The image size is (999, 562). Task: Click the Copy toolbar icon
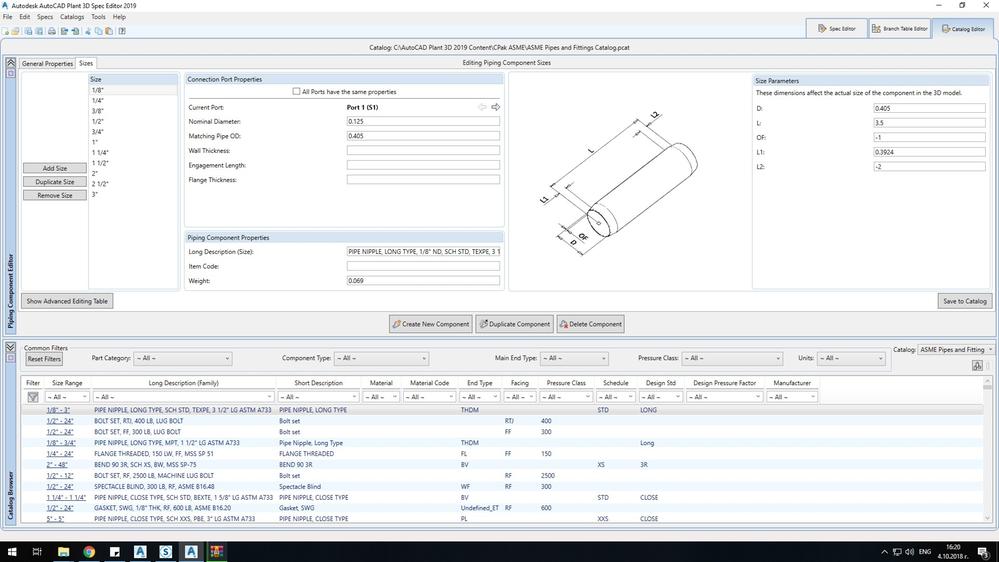tap(98, 31)
